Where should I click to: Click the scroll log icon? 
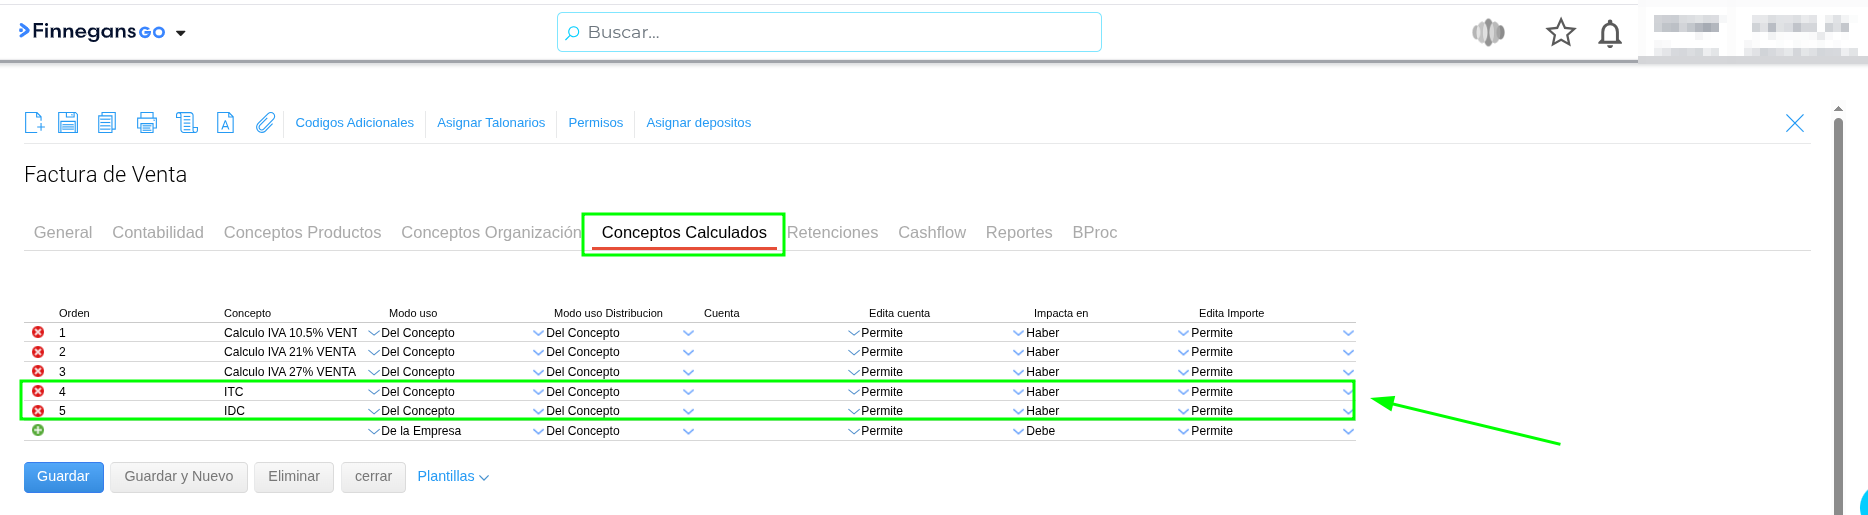coord(187,122)
